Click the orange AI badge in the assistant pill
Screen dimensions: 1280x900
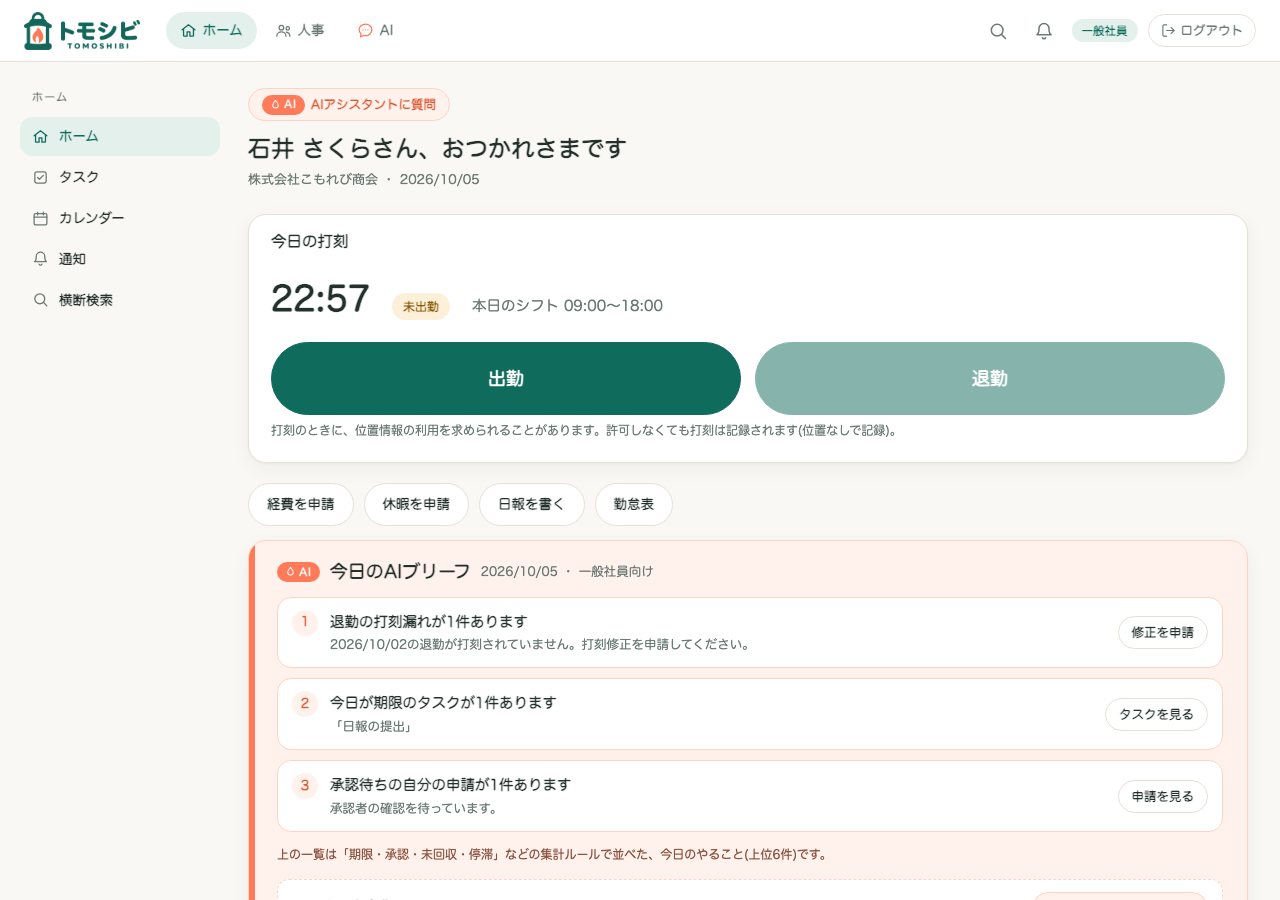coord(283,104)
